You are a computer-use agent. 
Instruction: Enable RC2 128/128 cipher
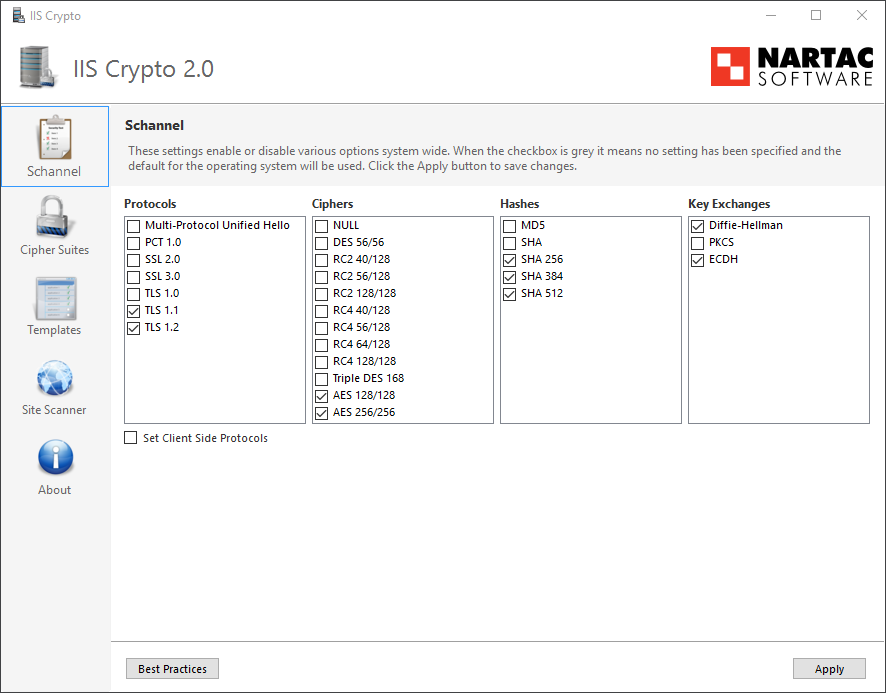322,294
